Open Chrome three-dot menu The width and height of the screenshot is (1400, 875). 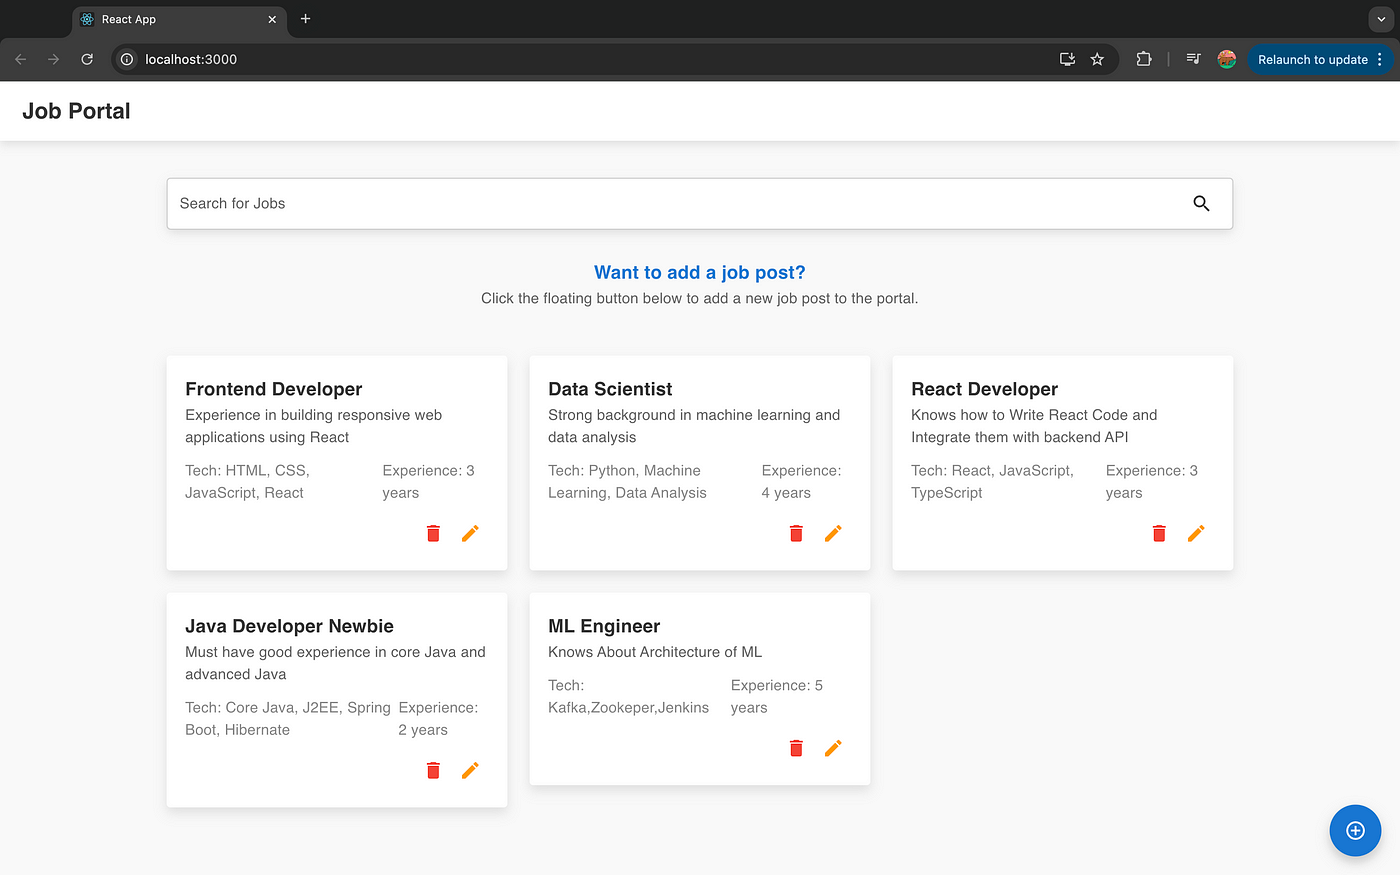click(x=1380, y=59)
